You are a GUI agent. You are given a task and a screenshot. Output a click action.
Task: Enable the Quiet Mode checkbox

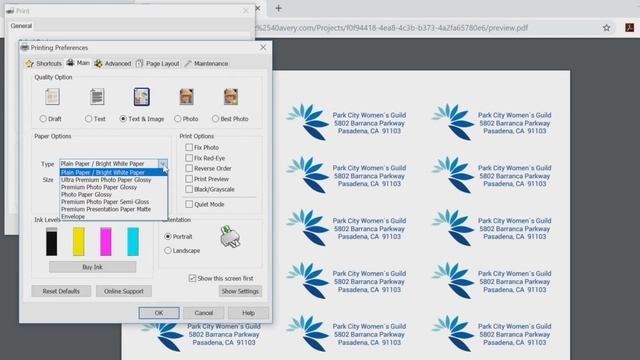click(x=189, y=204)
